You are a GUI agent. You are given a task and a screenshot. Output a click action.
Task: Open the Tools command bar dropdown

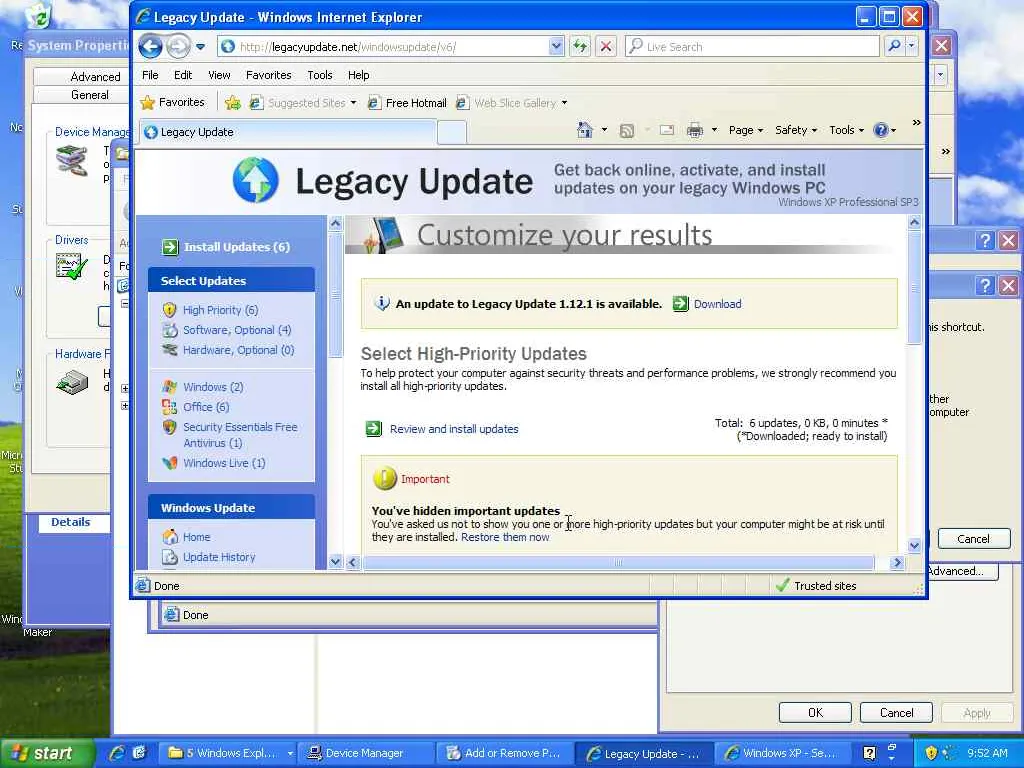(x=846, y=130)
